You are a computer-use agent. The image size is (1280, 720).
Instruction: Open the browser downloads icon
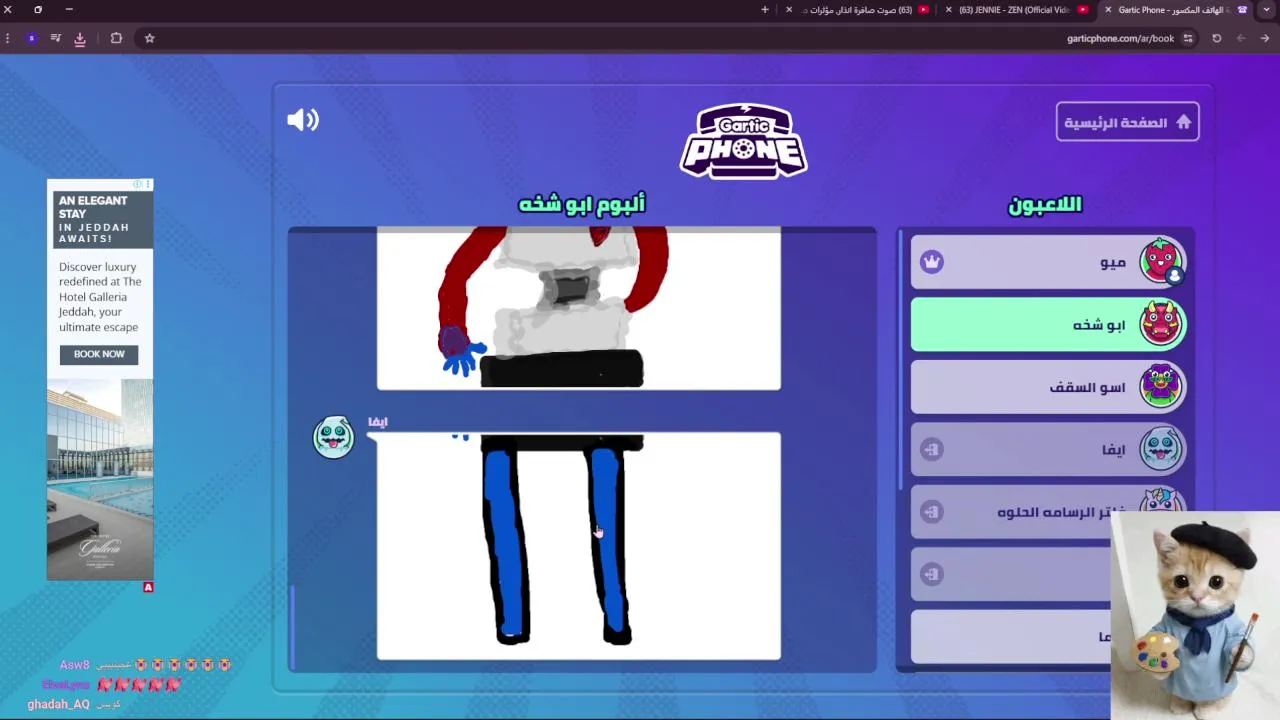pos(80,38)
